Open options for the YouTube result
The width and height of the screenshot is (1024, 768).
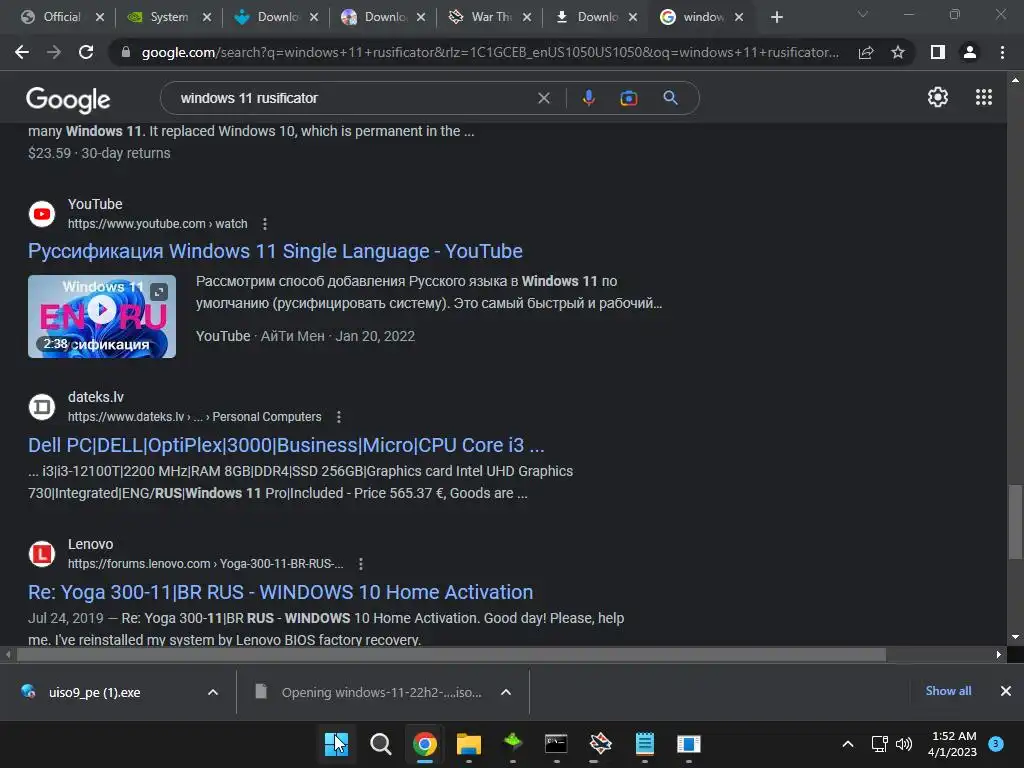[x=264, y=224]
